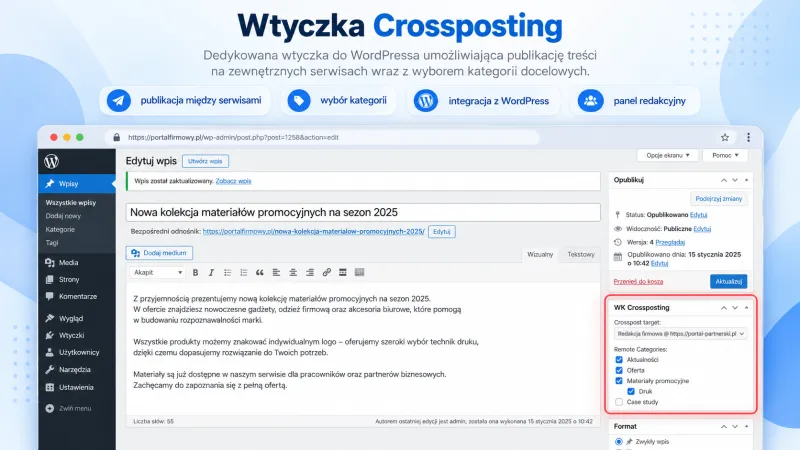Check the Case study category
The width and height of the screenshot is (800, 450).
pos(619,402)
